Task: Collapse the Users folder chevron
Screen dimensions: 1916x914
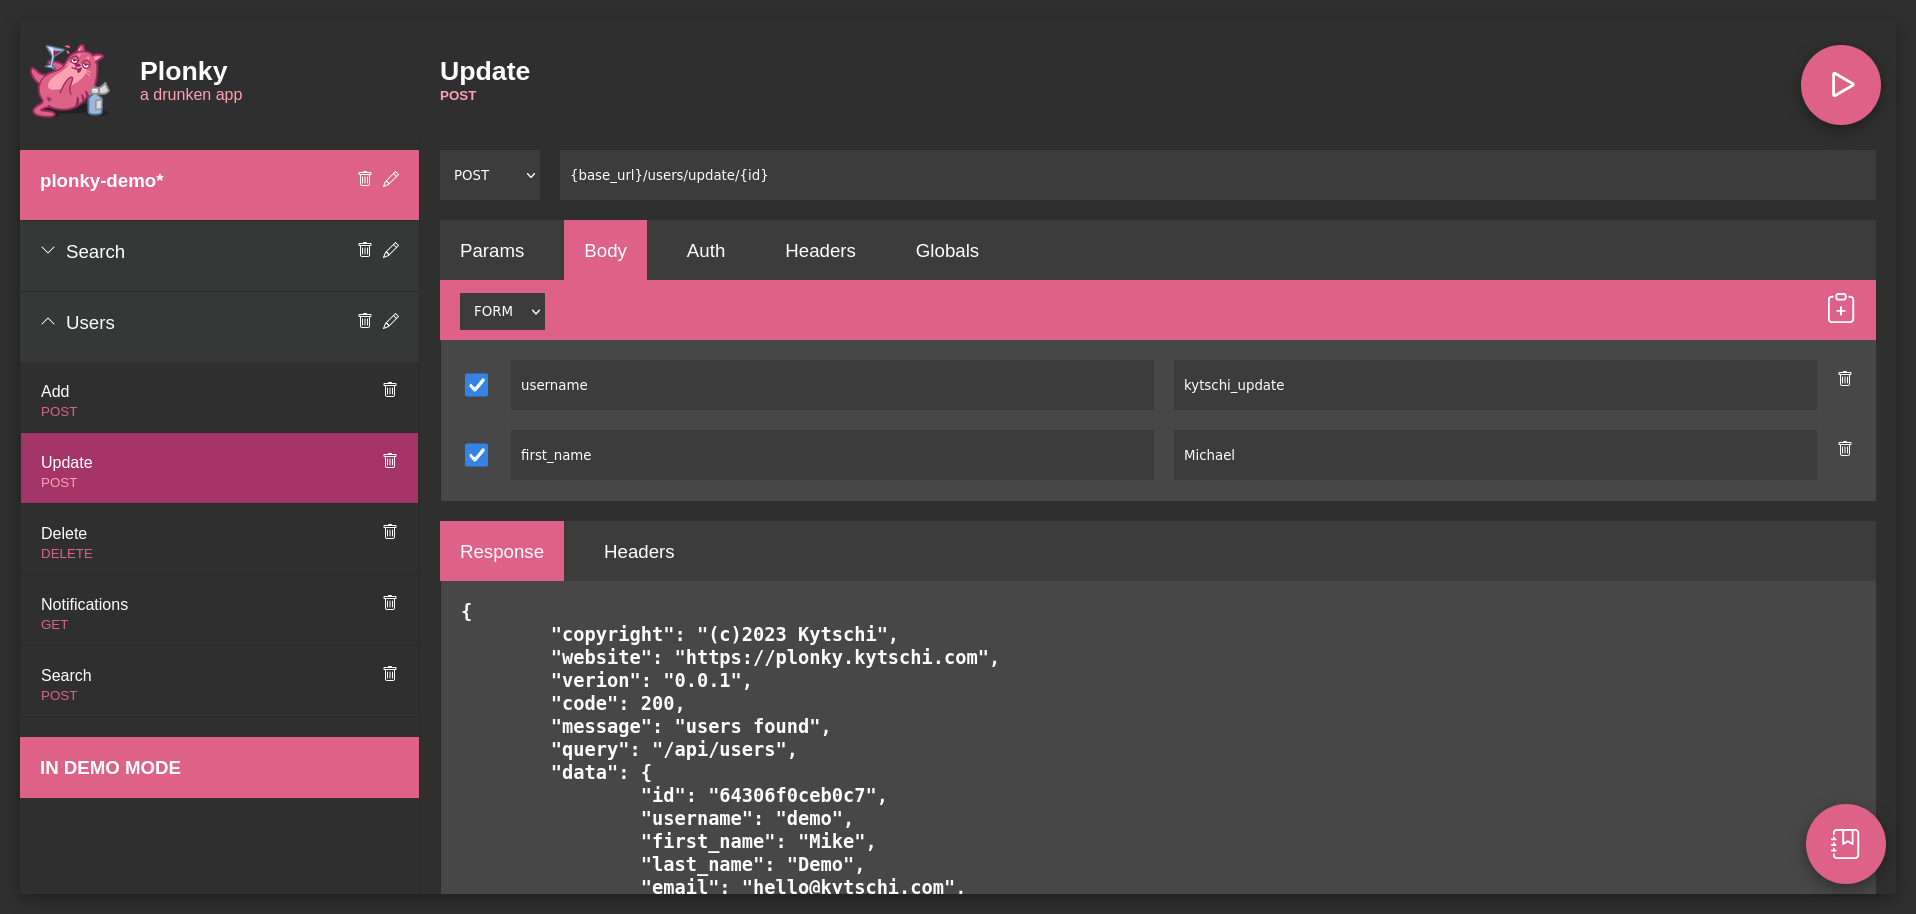Action: [48, 321]
